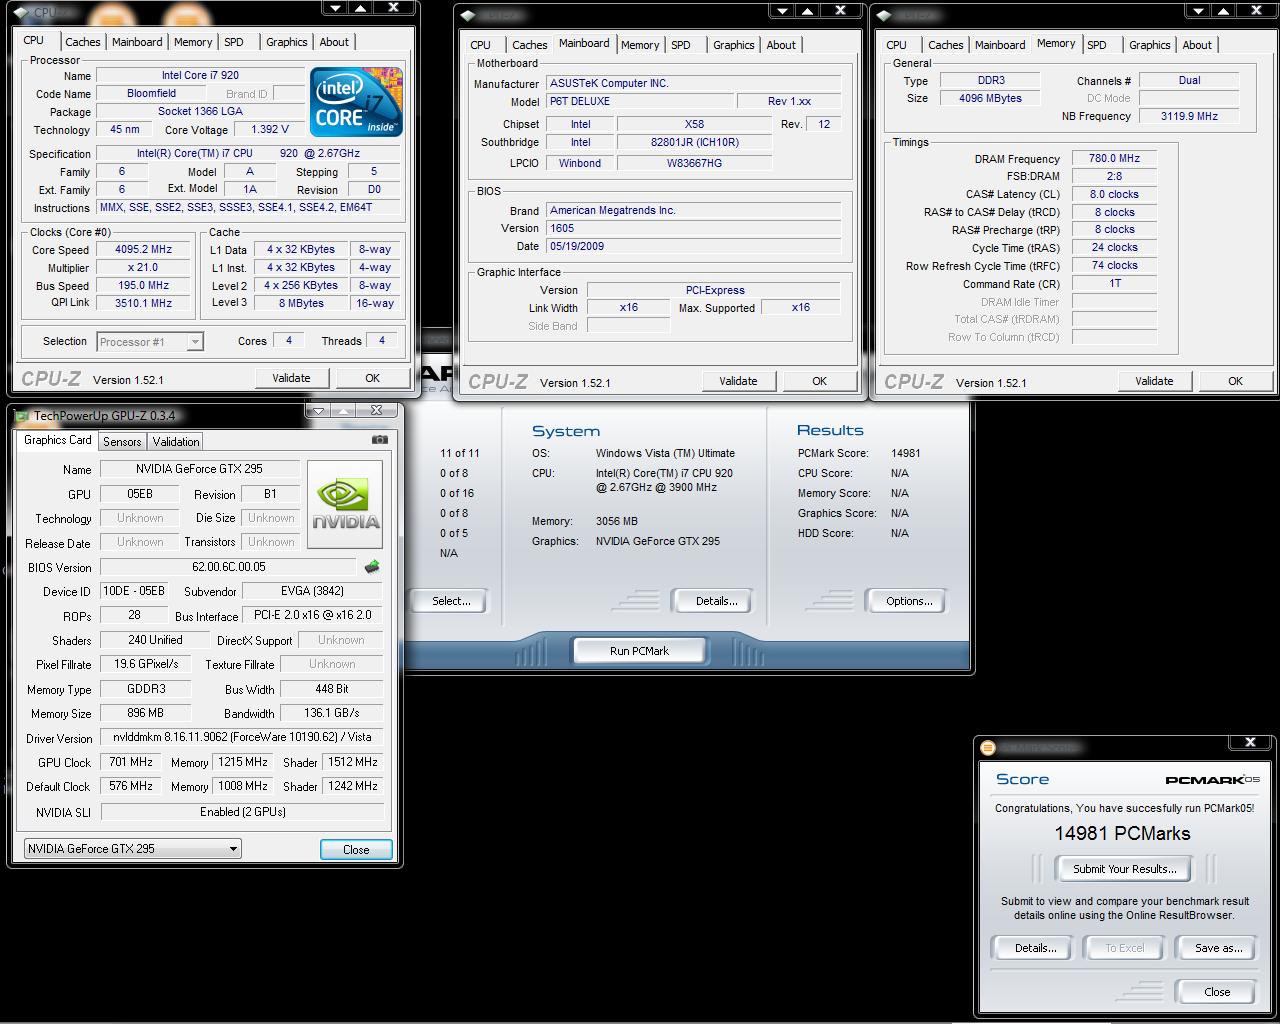The width and height of the screenshot is (1280, 1024).
Task: Click the GPU-Z BIOS Version field
Action: 230,567
